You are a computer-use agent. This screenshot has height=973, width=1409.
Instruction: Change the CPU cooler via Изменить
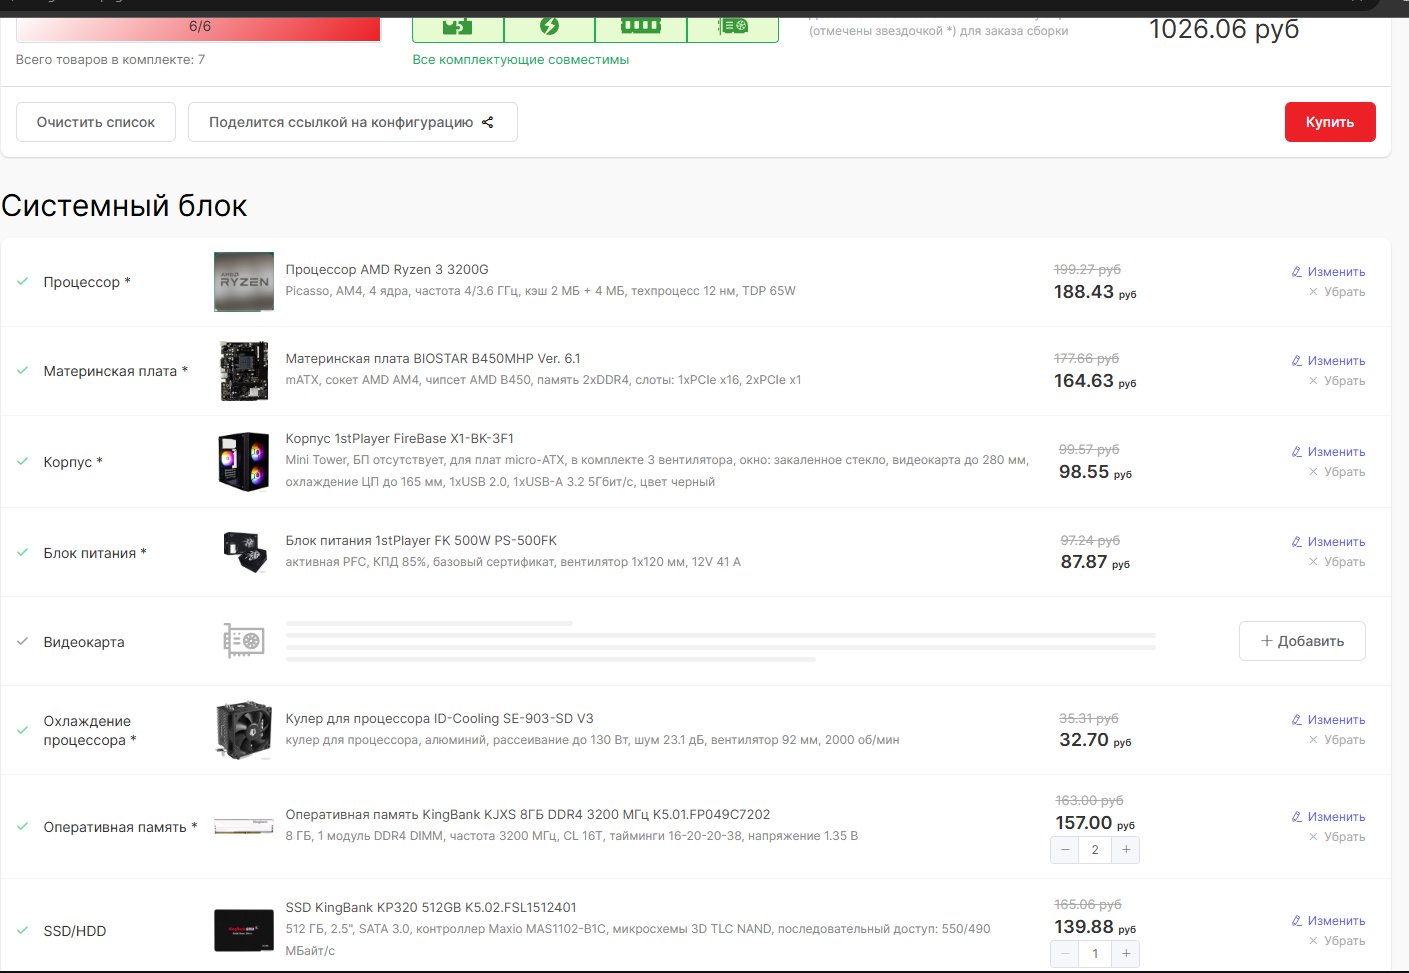(1328, 720)
